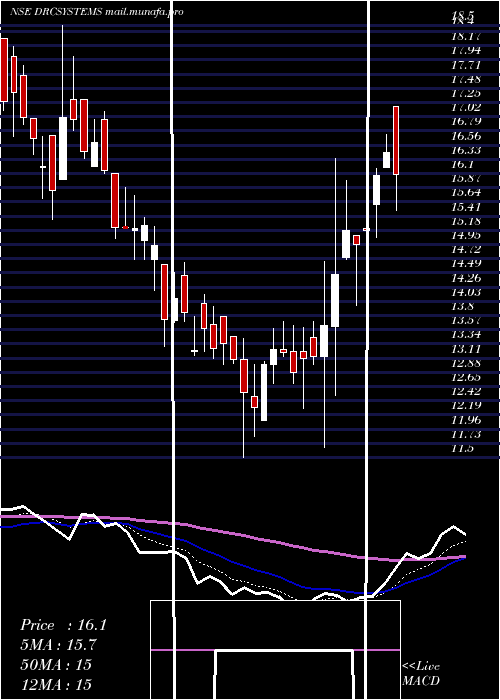Image resolution: width=500 pixels, height=700 pixels.
Task: Click the 16.33 price axis label
Action: click(466, 150)
